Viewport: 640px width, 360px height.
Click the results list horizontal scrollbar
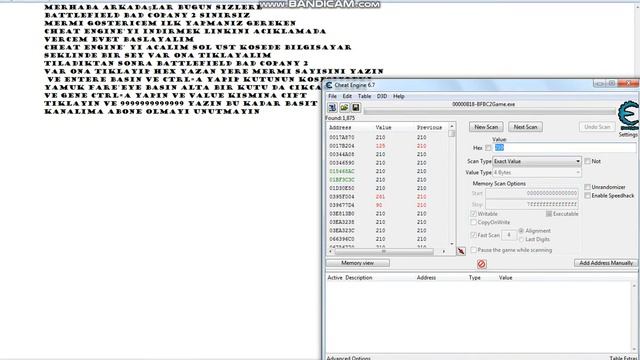[384, 251]
